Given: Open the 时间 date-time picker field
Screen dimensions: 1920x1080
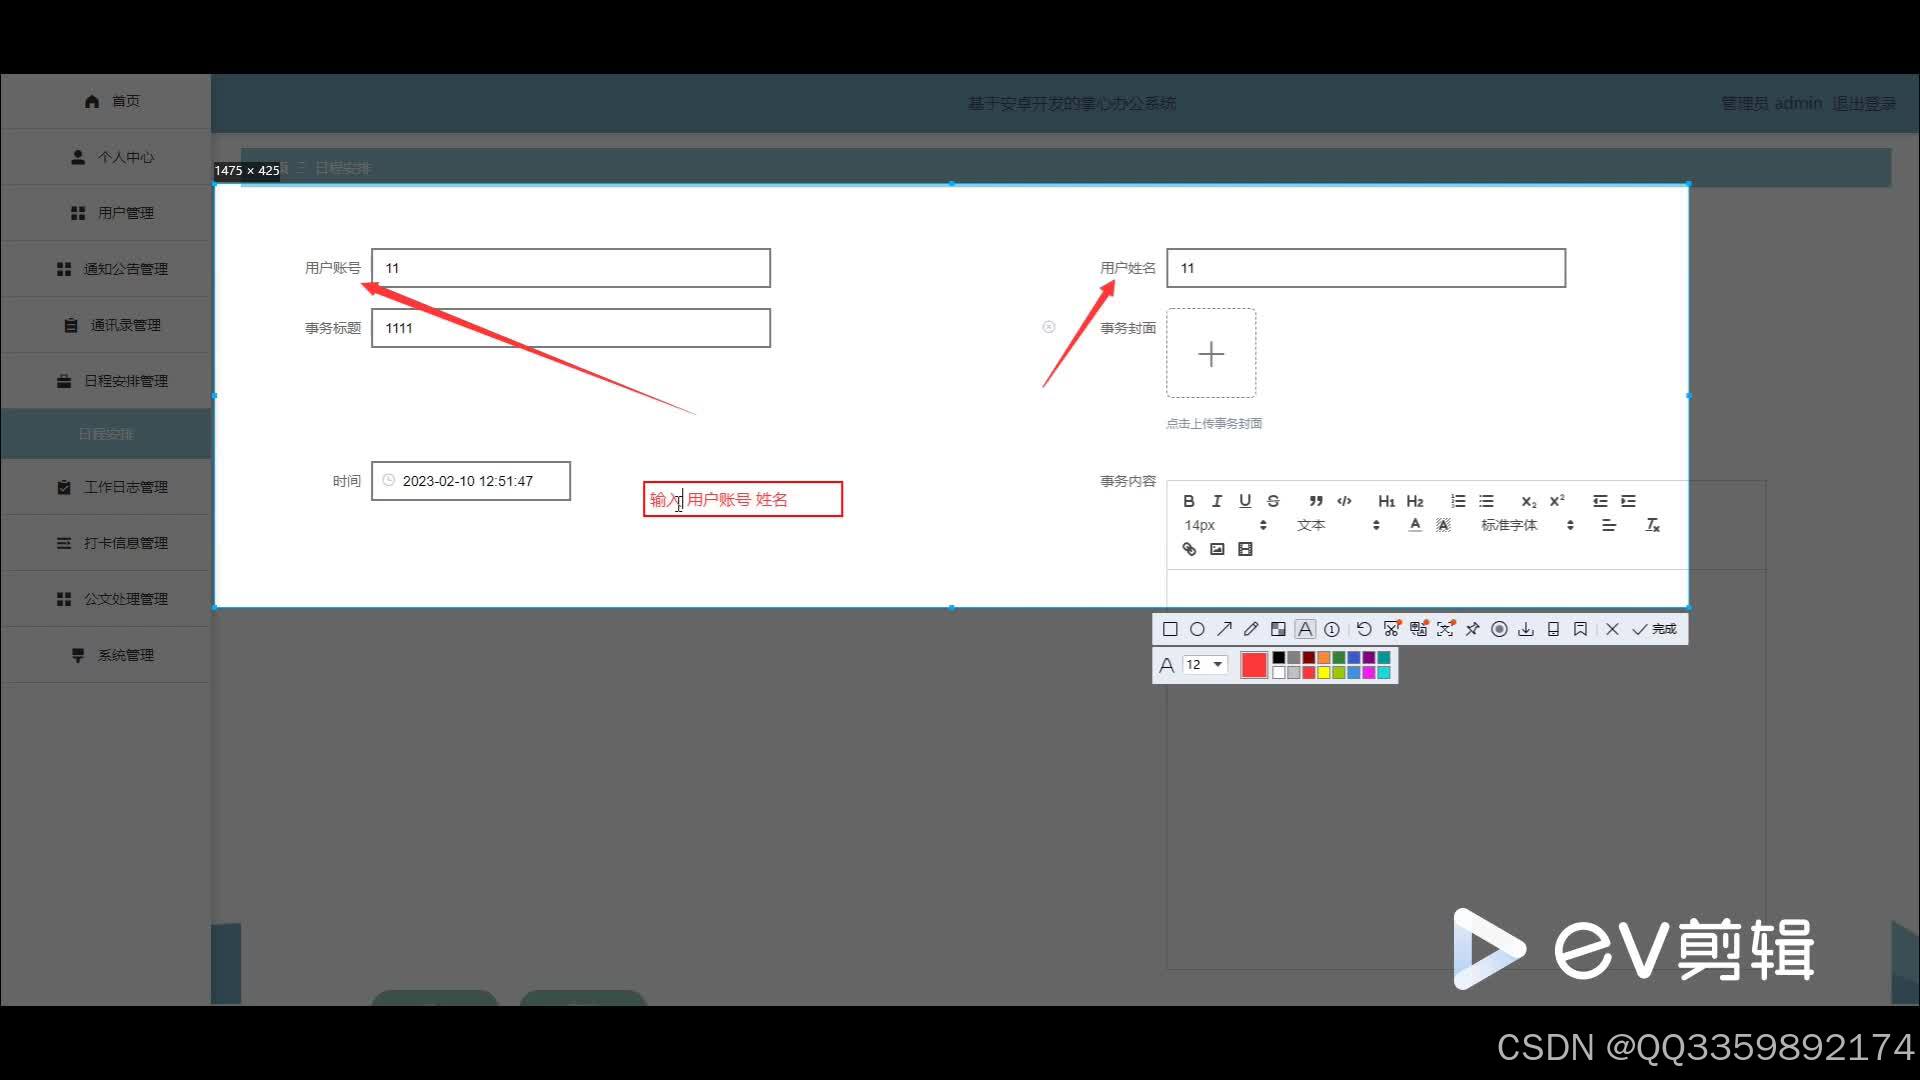Looking at the screenshot, I should point(471,481).
